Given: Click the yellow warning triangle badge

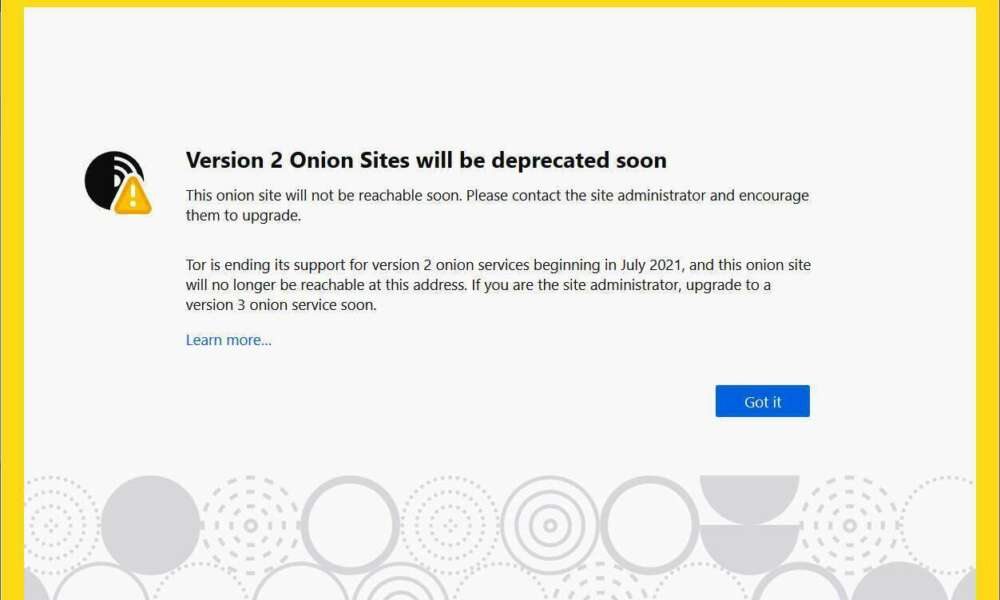Looking at the screenshot, I should [133, 196].
